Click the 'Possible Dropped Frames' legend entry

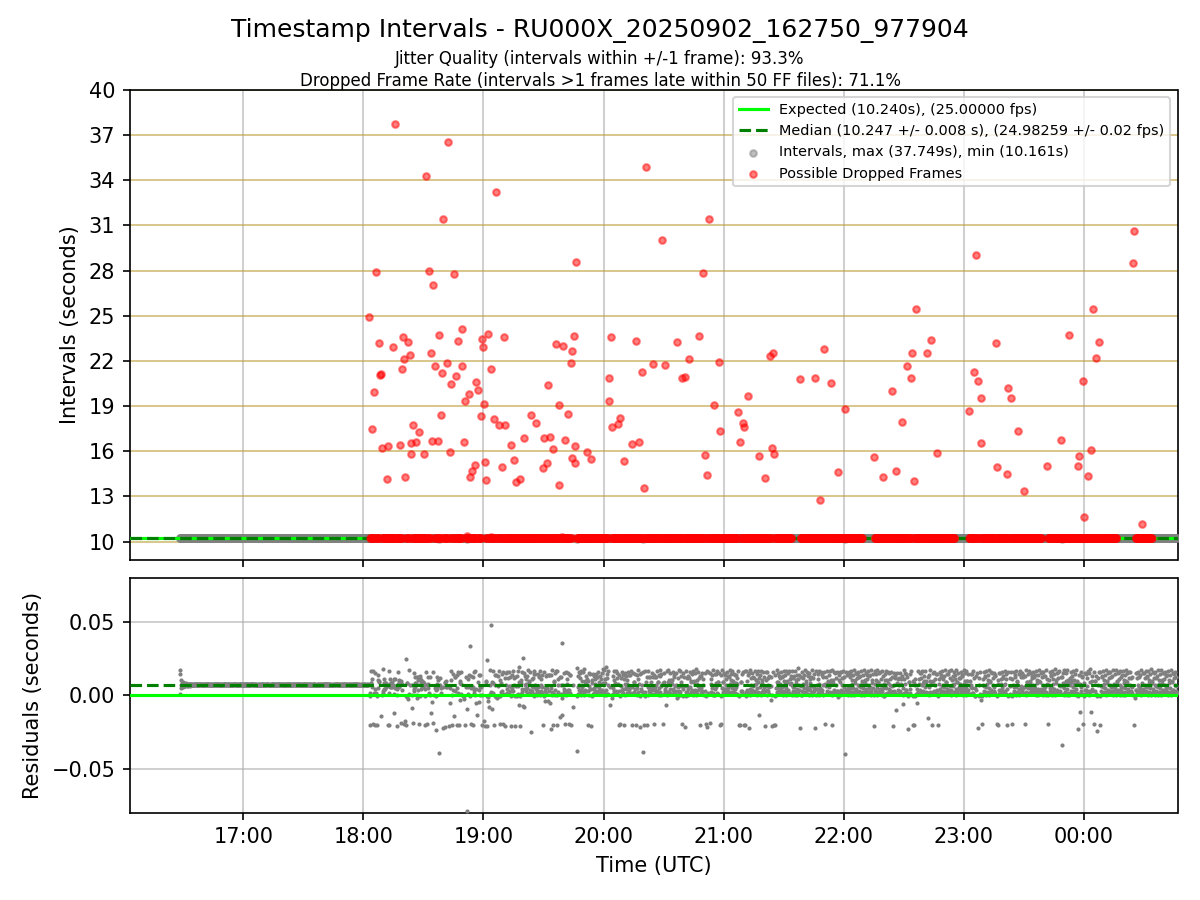tap(870, 173)
